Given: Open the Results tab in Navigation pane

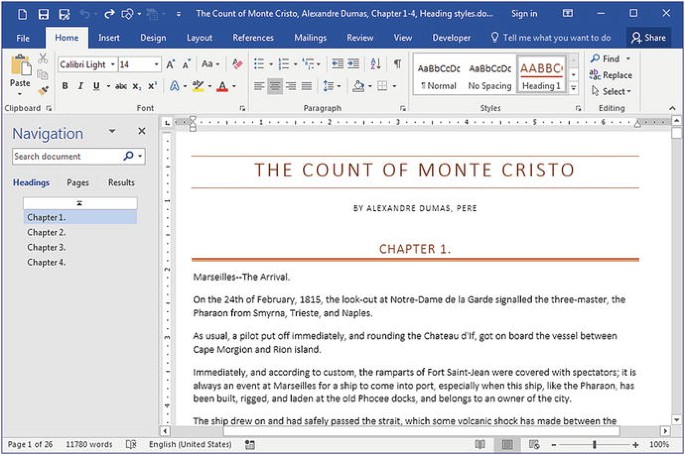Looking at the screenshot, I should click(x=121, y=183).
